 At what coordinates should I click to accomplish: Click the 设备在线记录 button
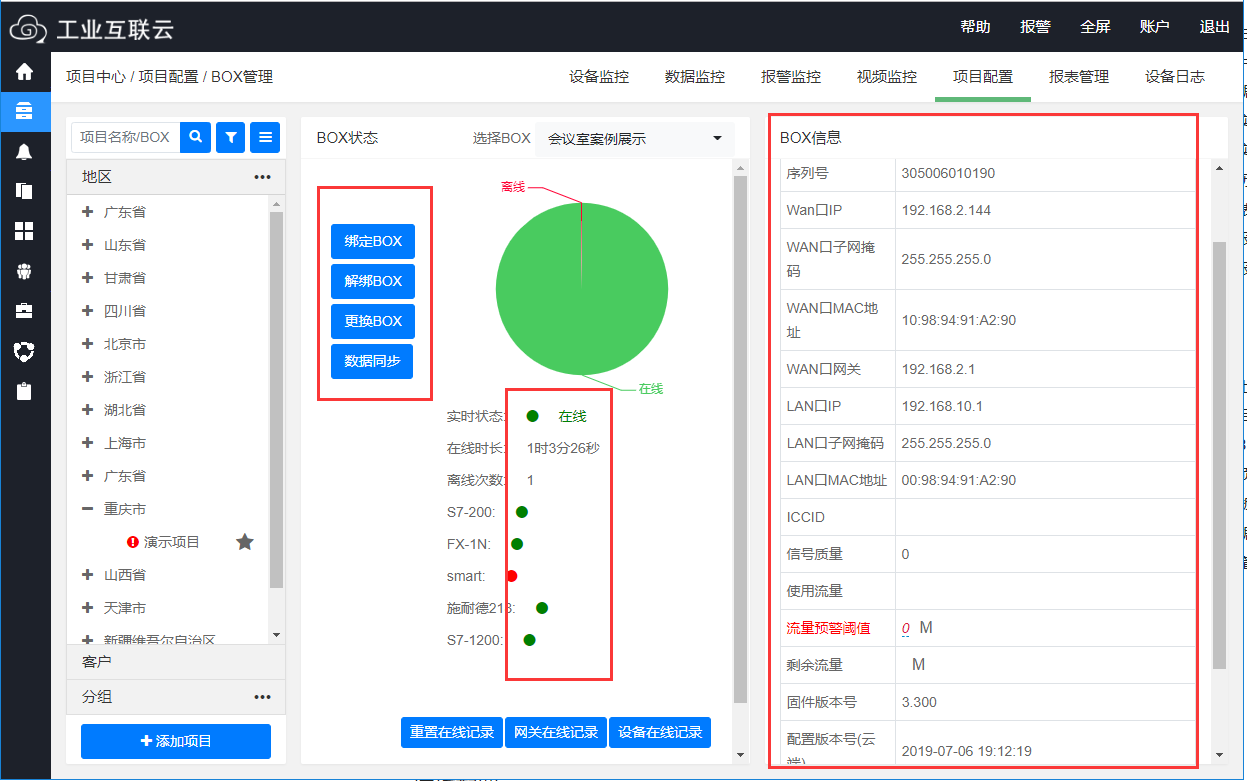pos(660,732)
